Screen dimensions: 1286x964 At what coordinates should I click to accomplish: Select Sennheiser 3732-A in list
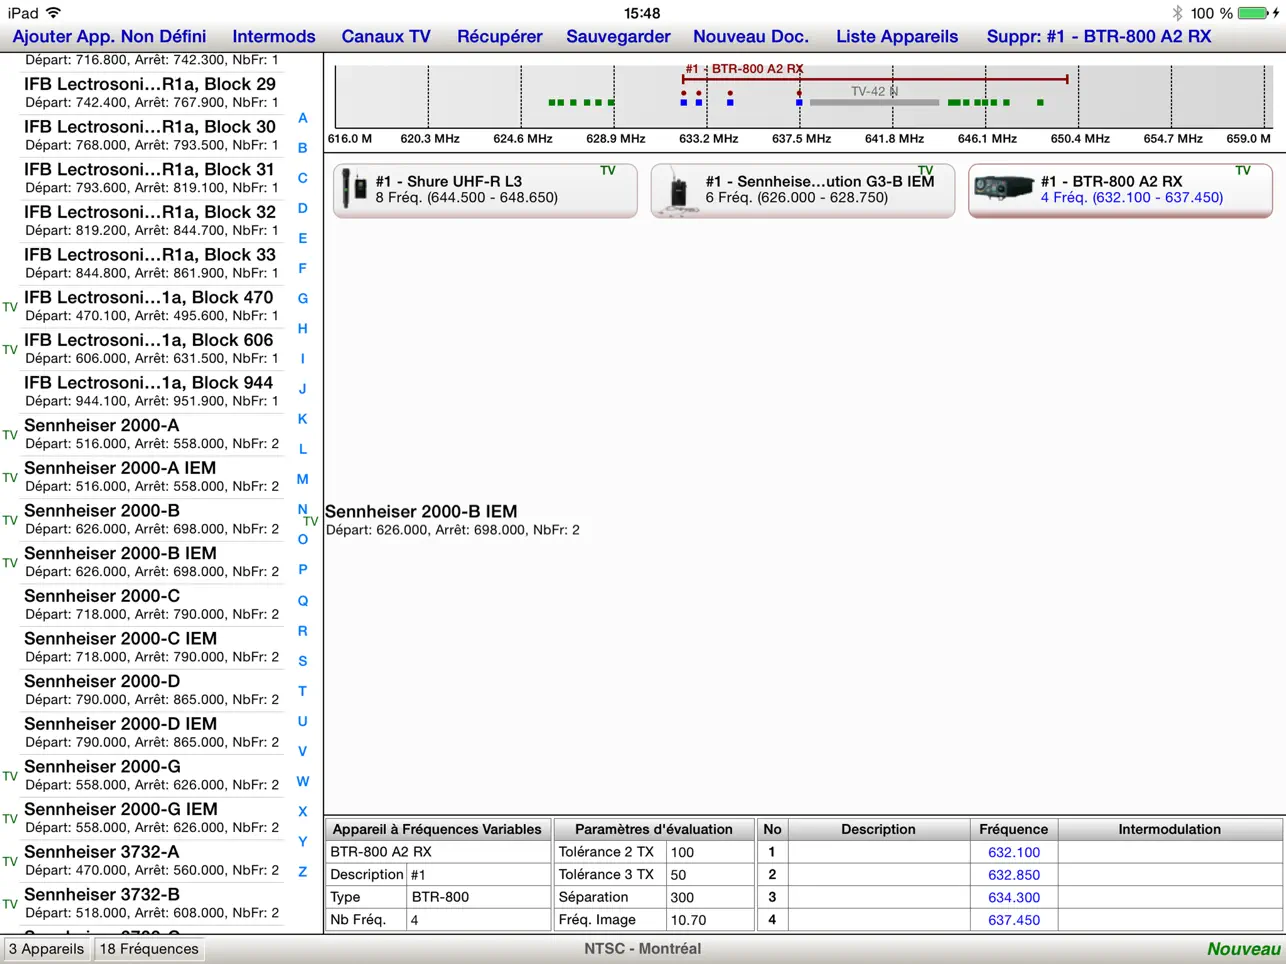click(x=152, y=860)
